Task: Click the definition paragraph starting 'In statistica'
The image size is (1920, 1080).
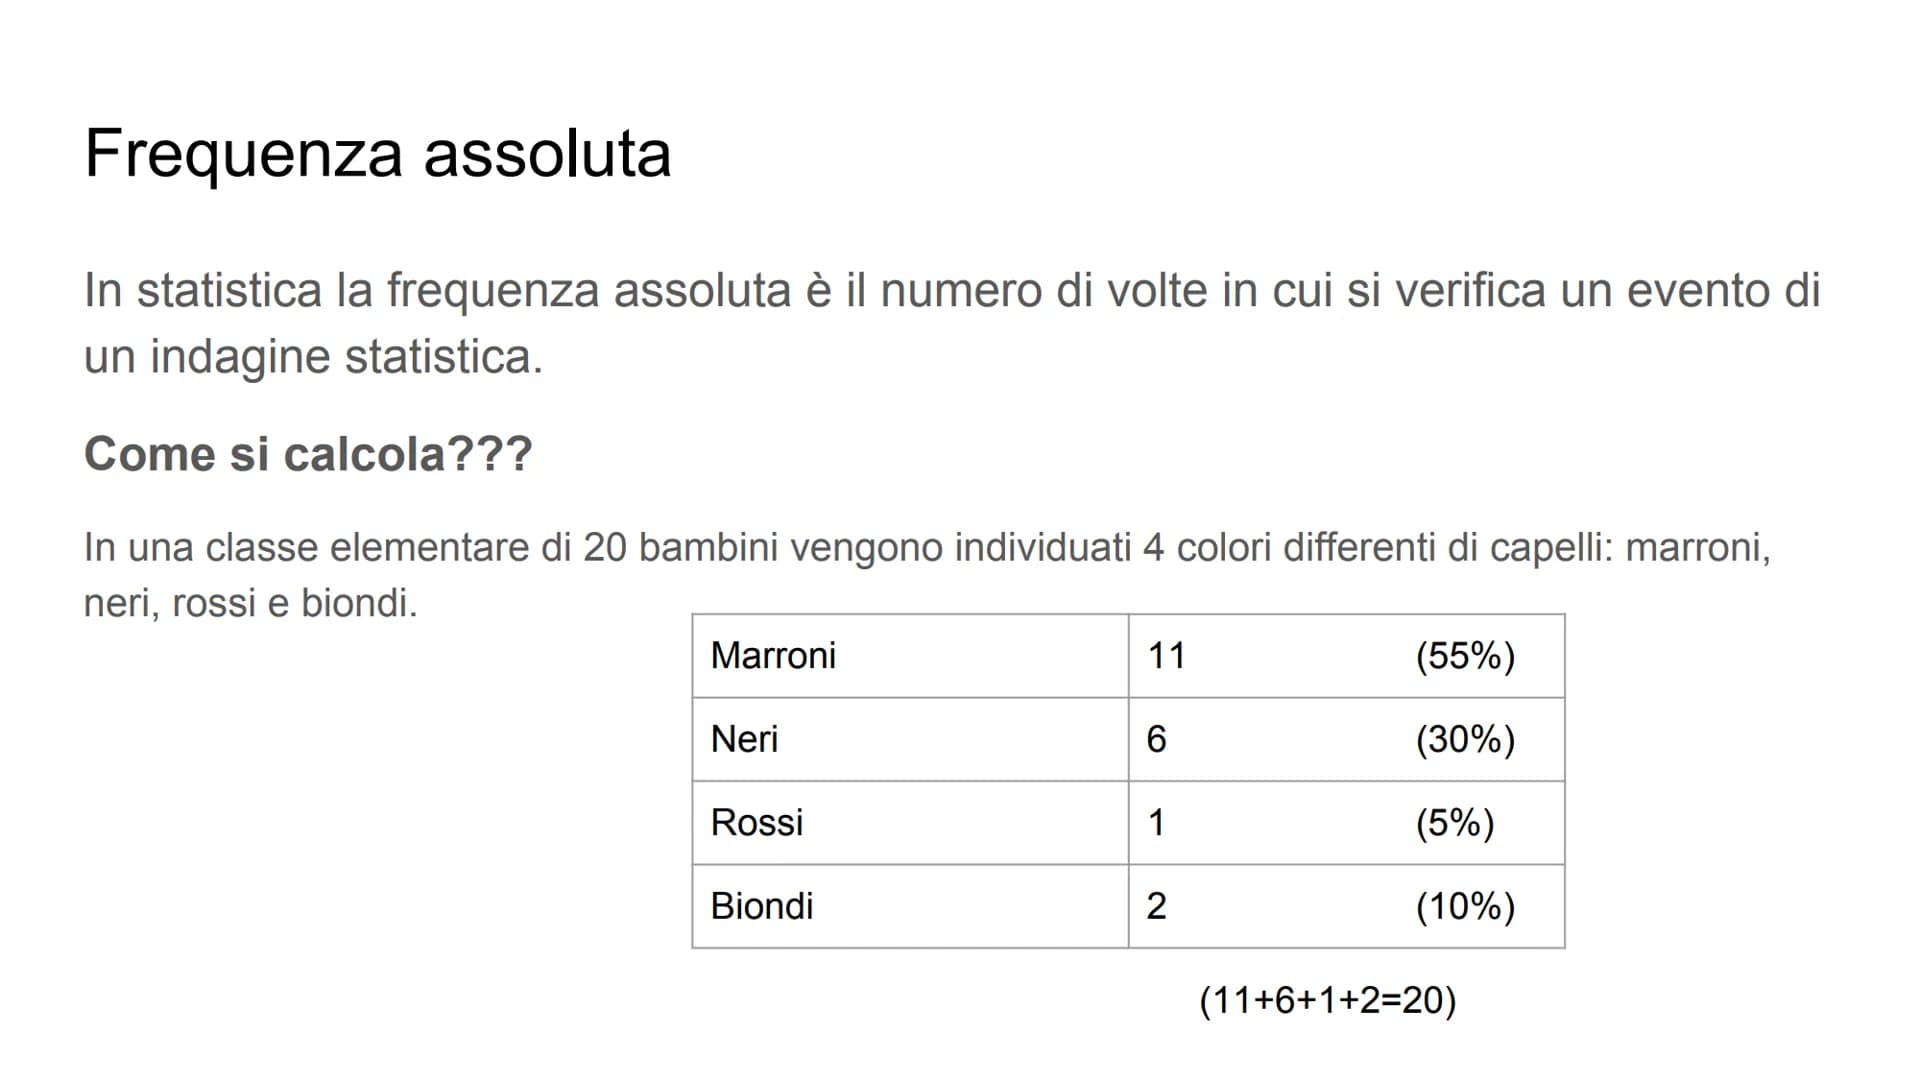Action: click(952, 323)
